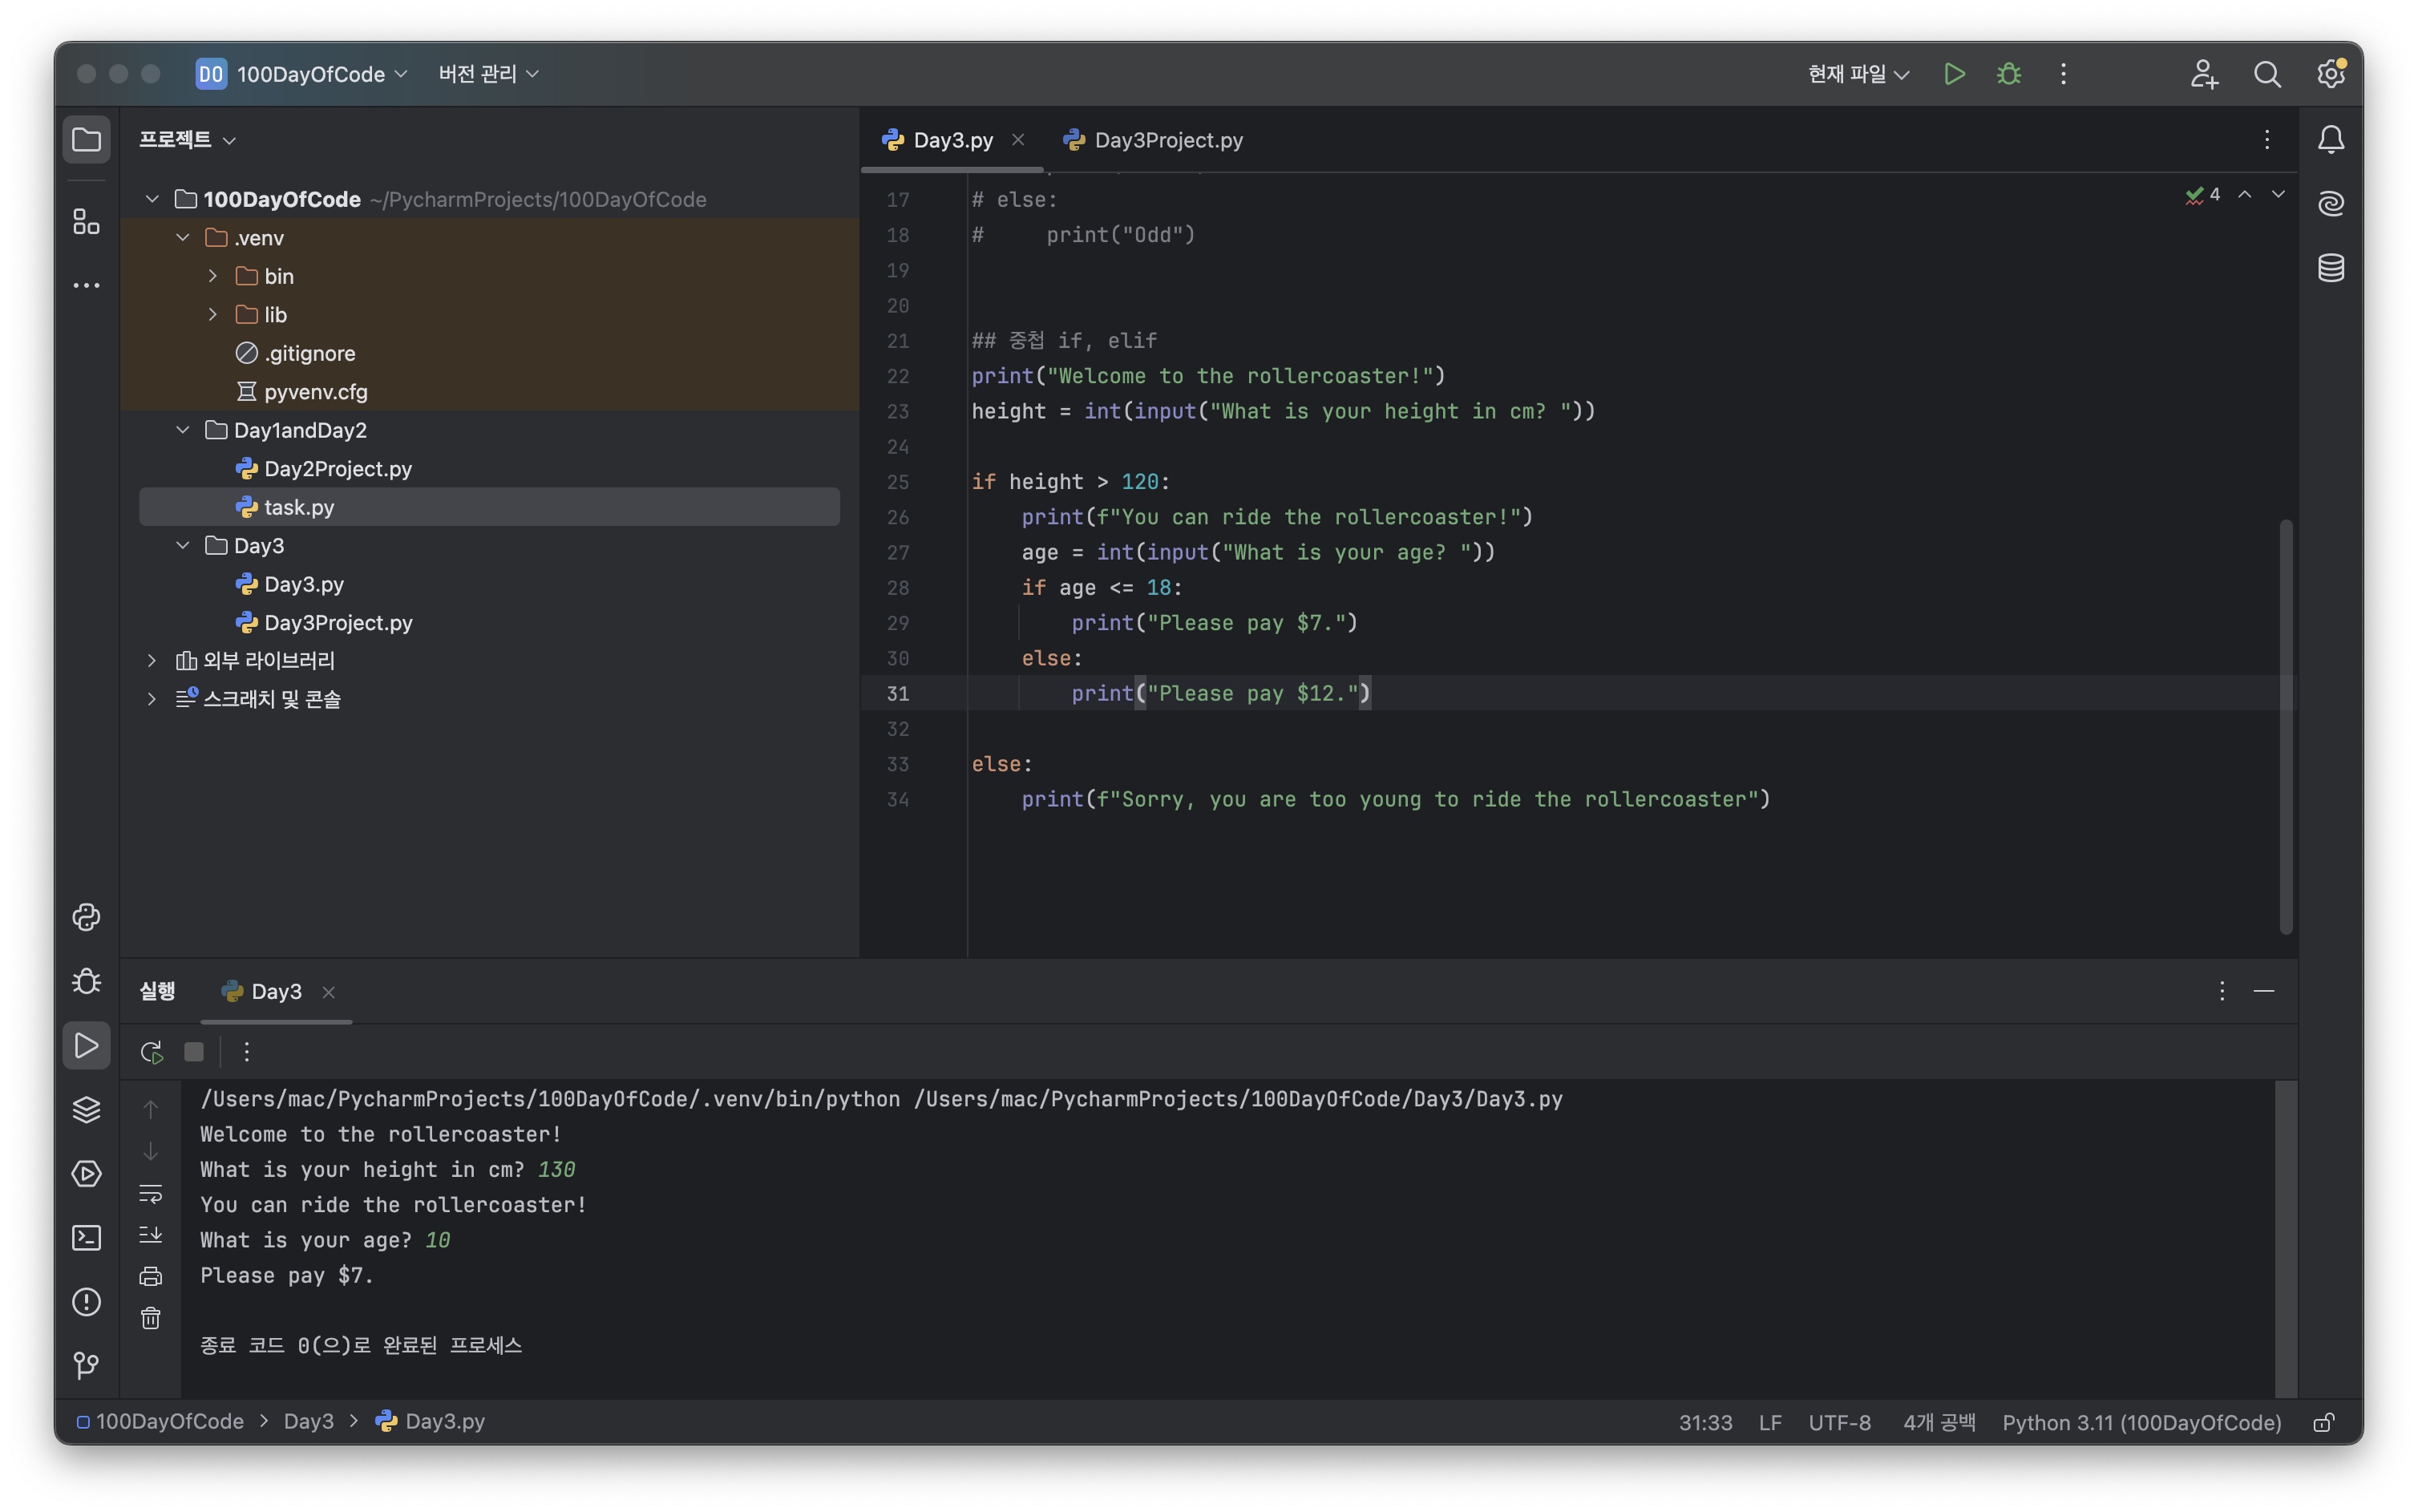2418x1512 pixels.
Task: Toggle soft-wrap in the run console
Action: 151,1194
